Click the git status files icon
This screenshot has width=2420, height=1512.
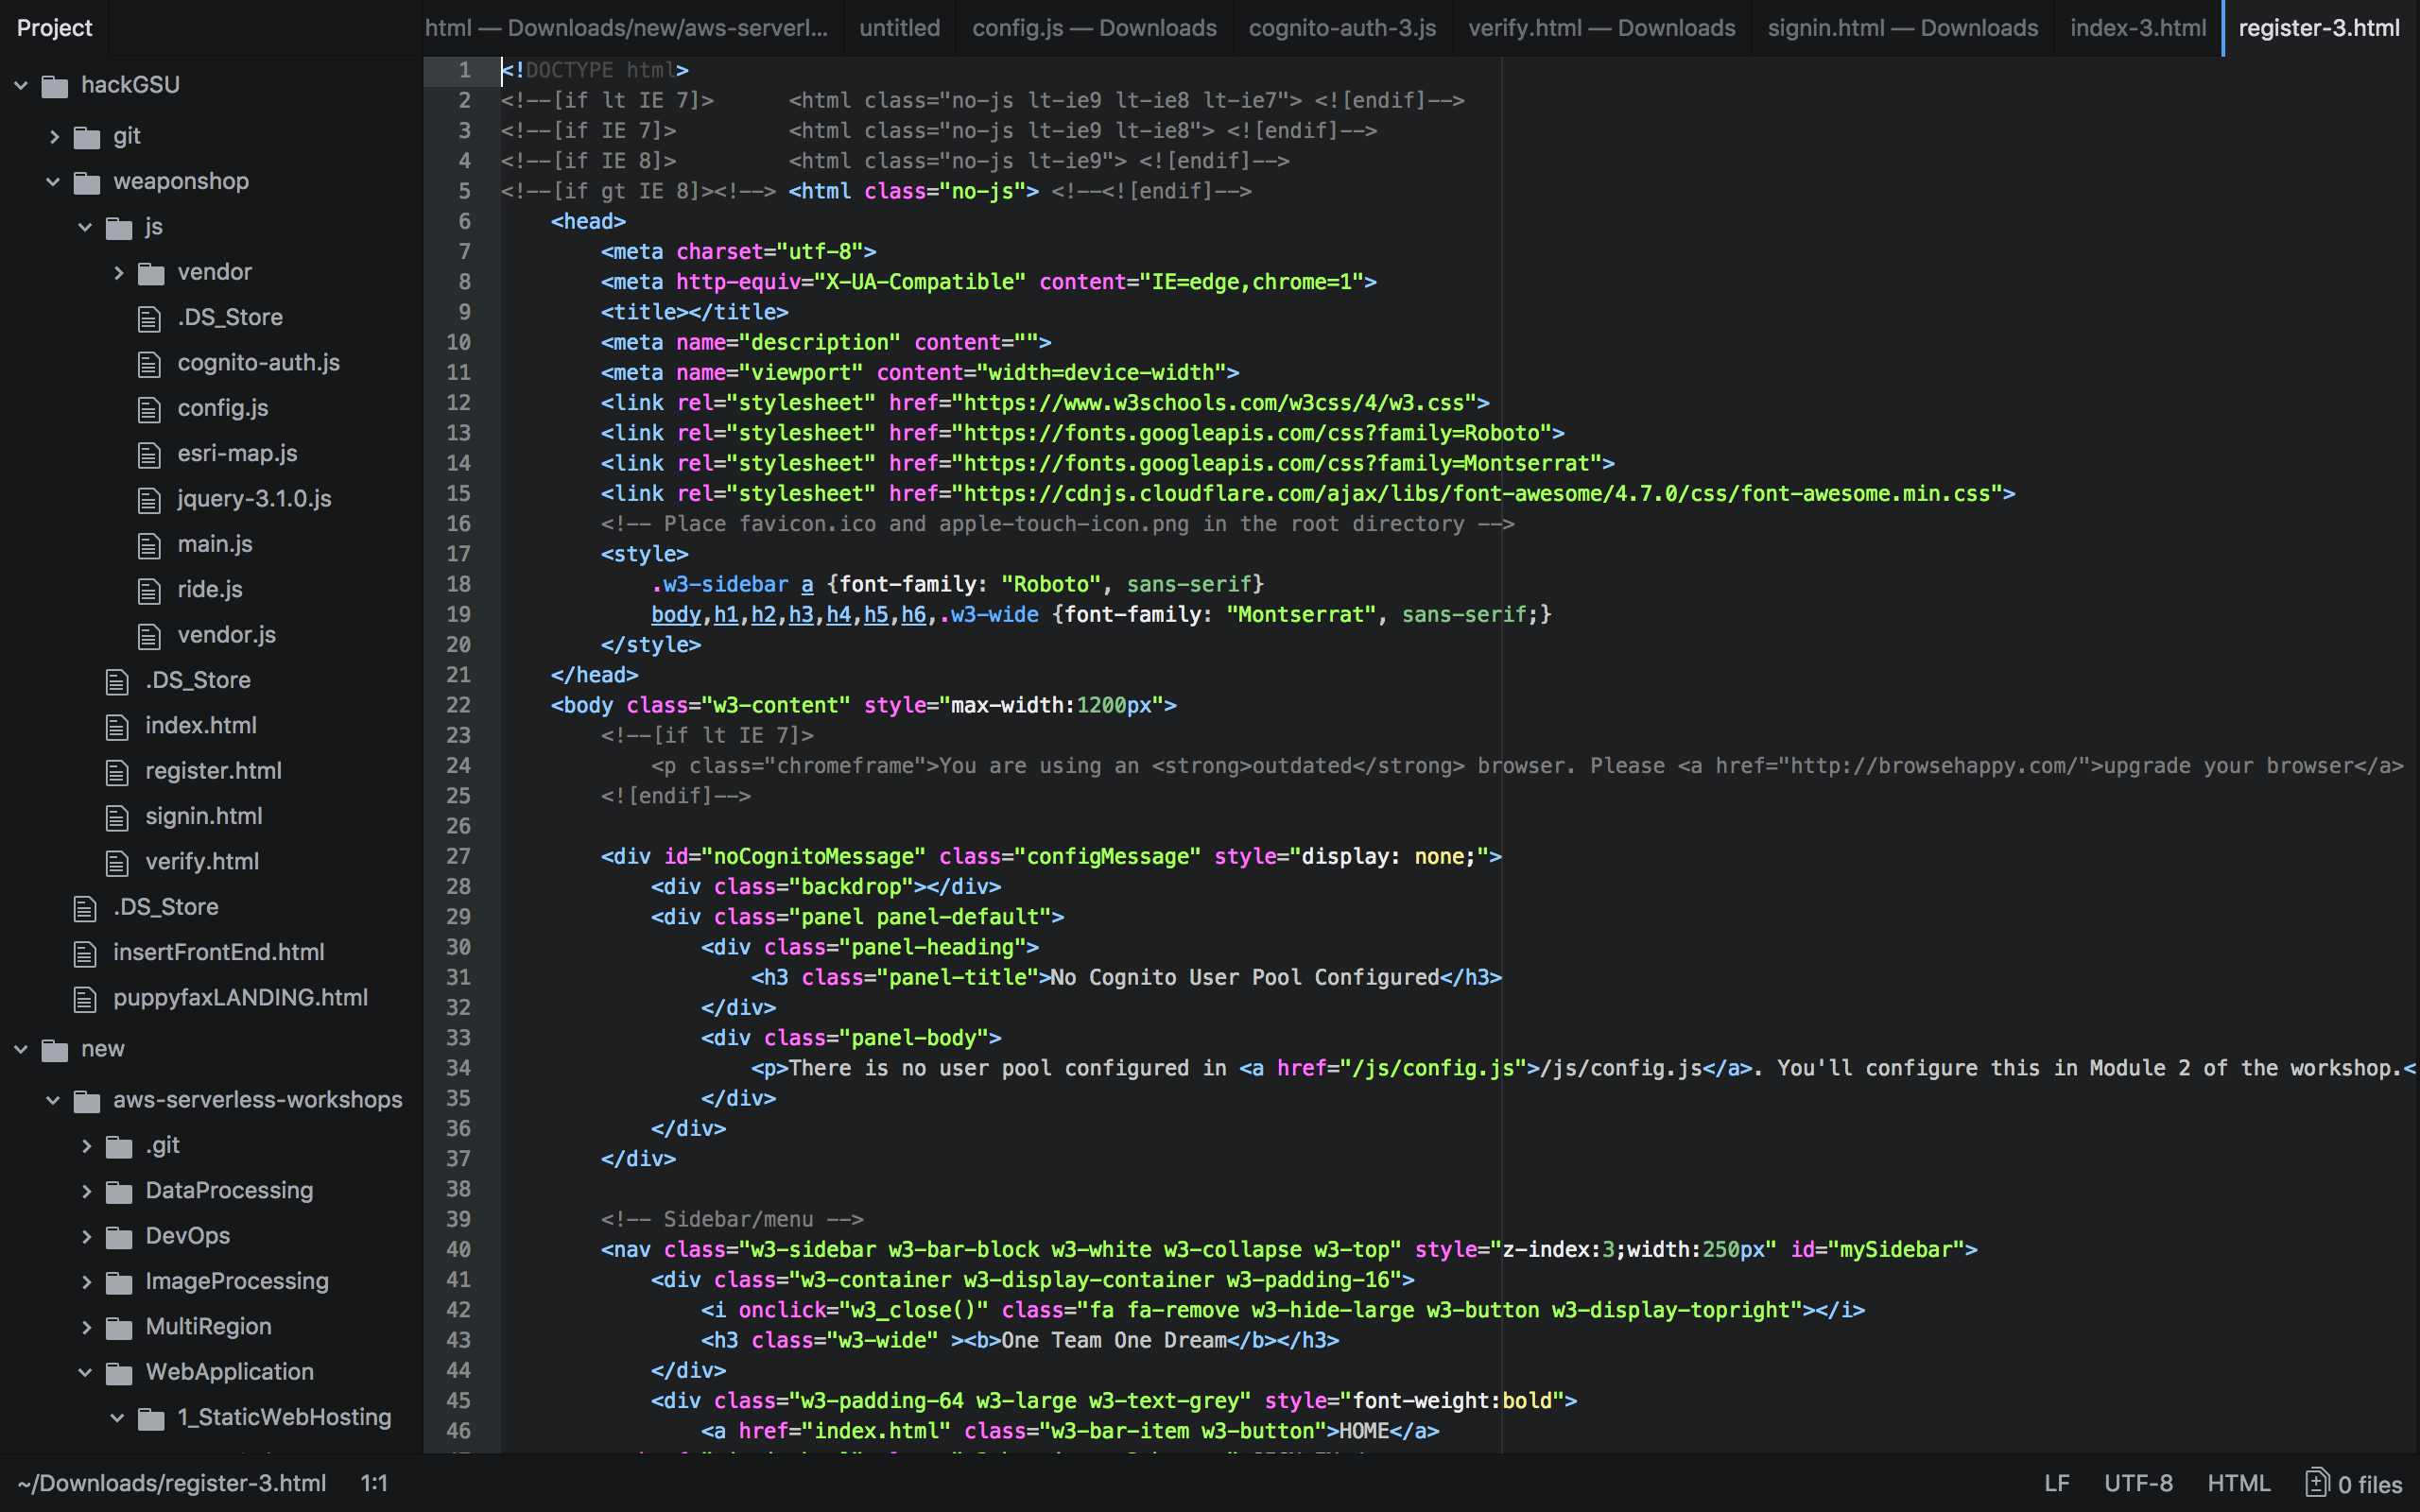pyautogui.click(x=2317, y=1483)
